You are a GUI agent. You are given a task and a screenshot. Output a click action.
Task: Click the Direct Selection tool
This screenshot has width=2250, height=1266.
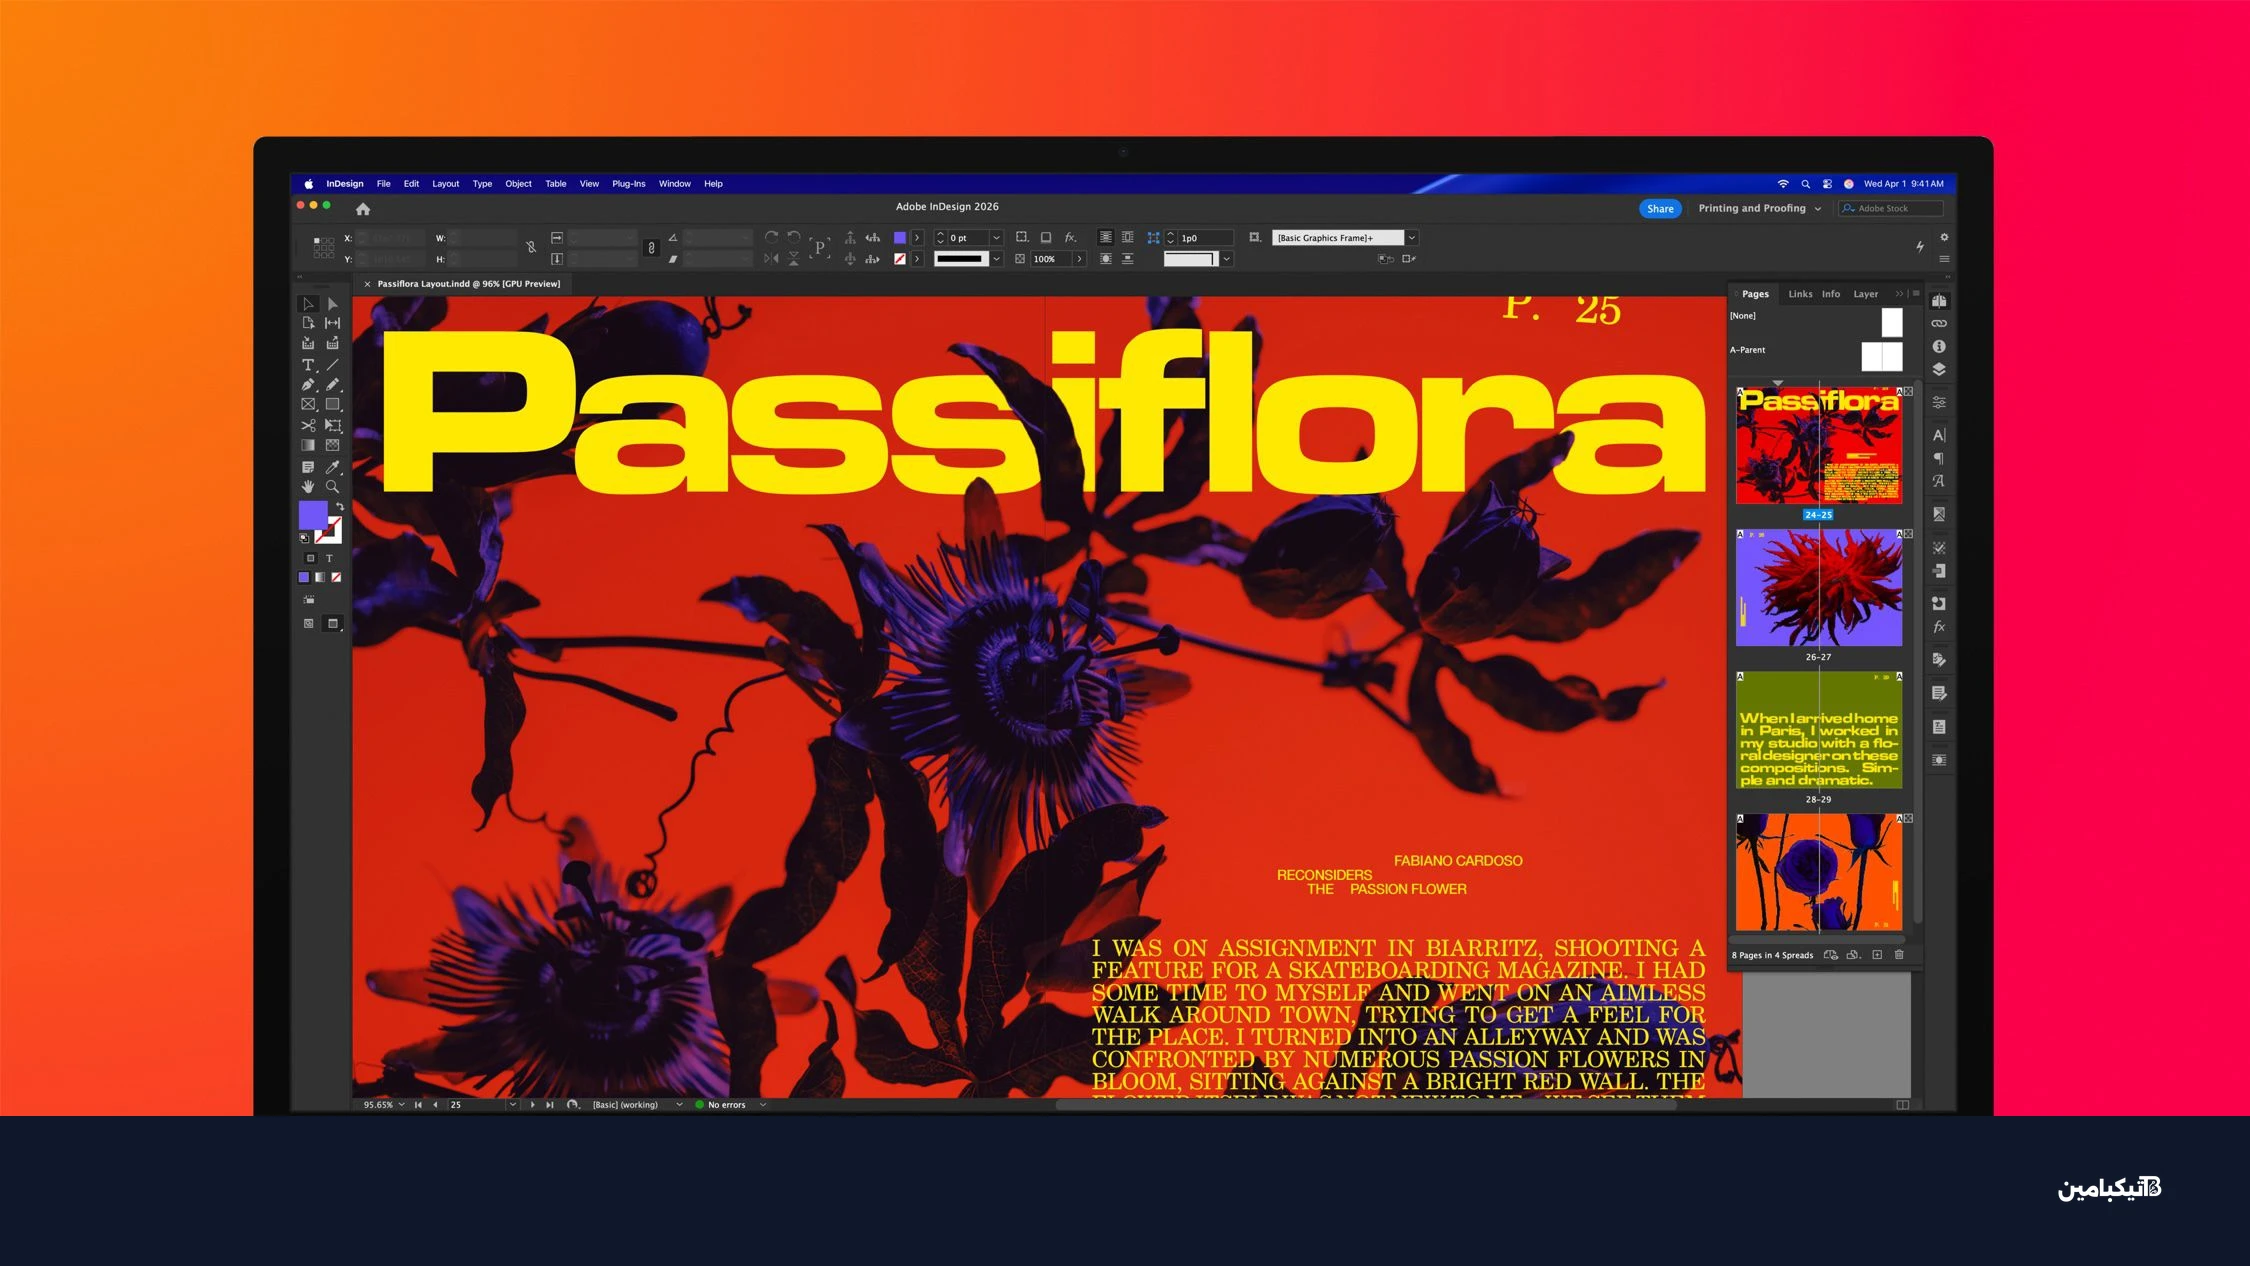[x=332, y=304]
